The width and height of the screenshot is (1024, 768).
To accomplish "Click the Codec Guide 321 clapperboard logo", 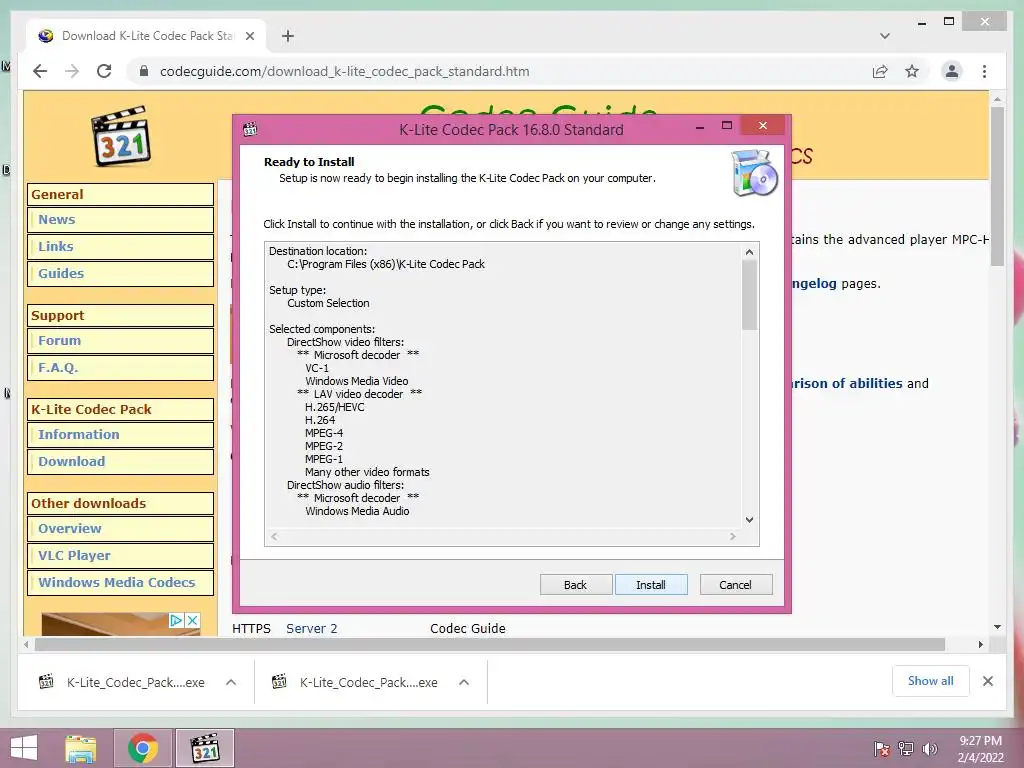I will tap(121, 135).
